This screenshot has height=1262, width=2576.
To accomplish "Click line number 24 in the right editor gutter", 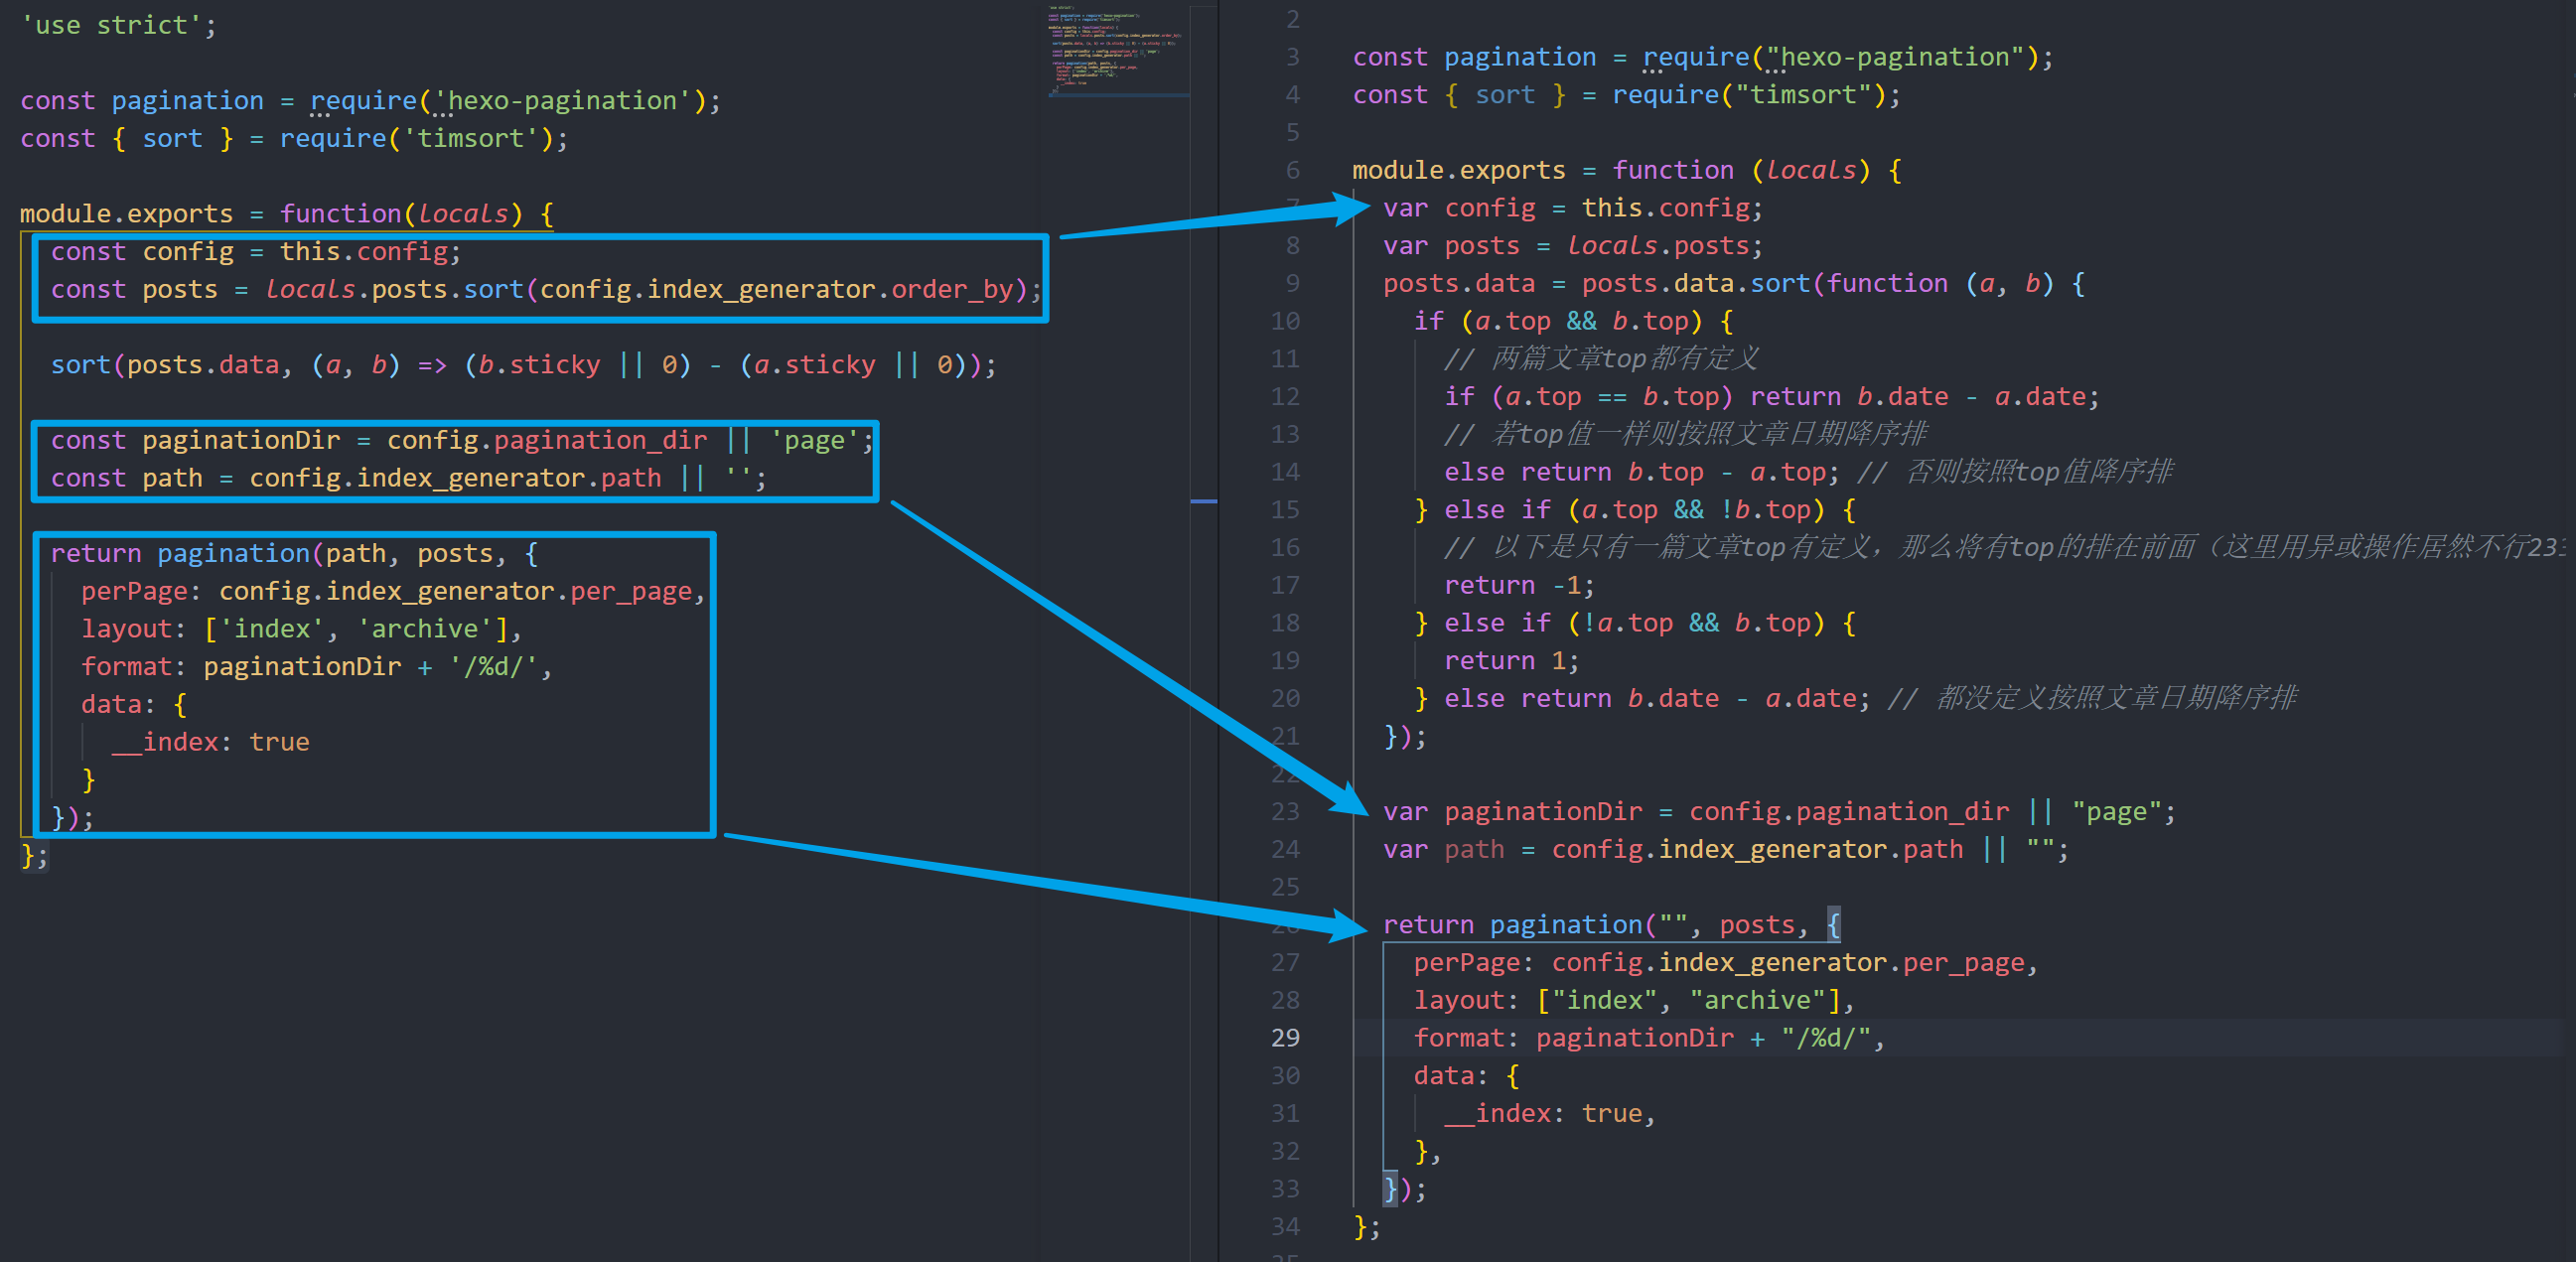I will click(1285, 850).
